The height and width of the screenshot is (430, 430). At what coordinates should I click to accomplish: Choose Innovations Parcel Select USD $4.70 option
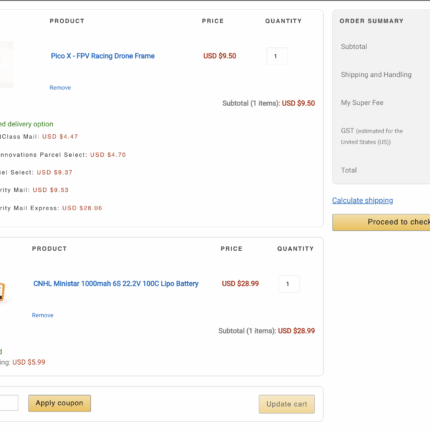tap(63, 155)
